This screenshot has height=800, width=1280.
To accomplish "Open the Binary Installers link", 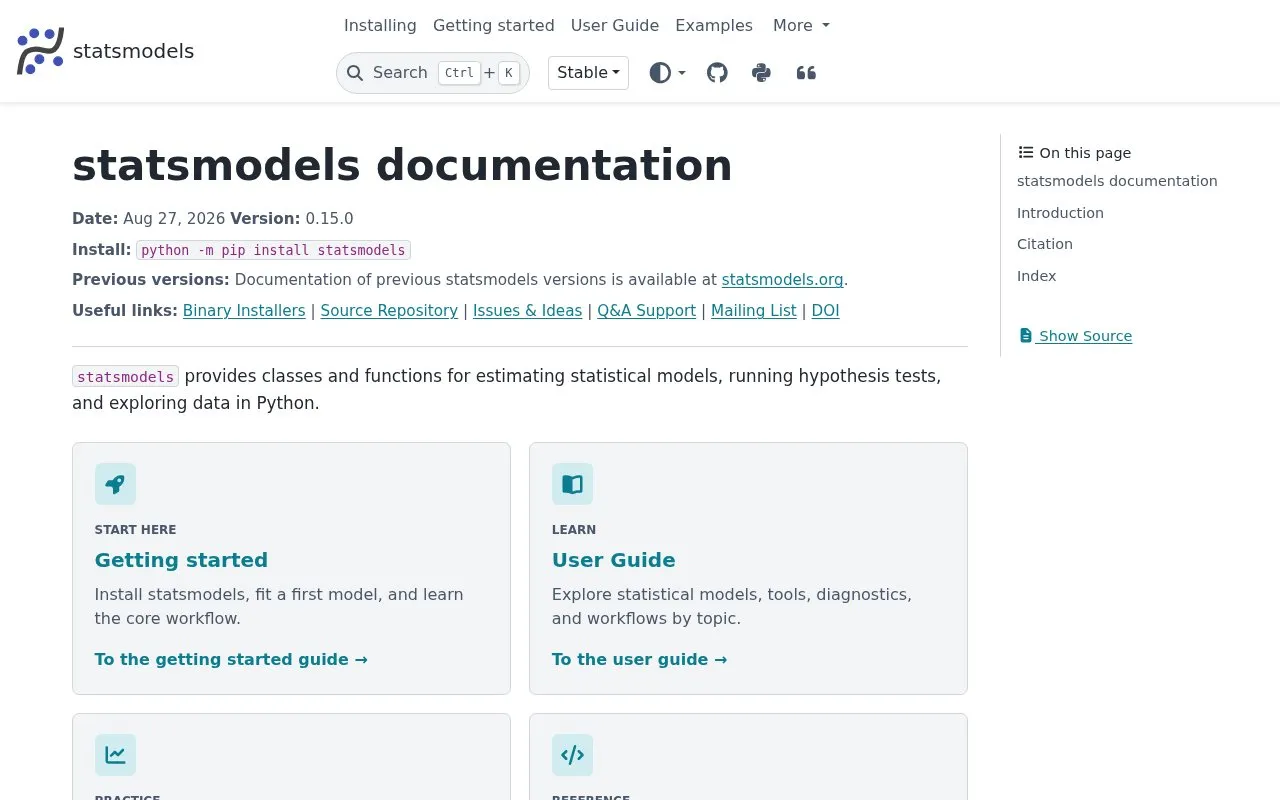I will pyautogui.click(x=244, y=311).
